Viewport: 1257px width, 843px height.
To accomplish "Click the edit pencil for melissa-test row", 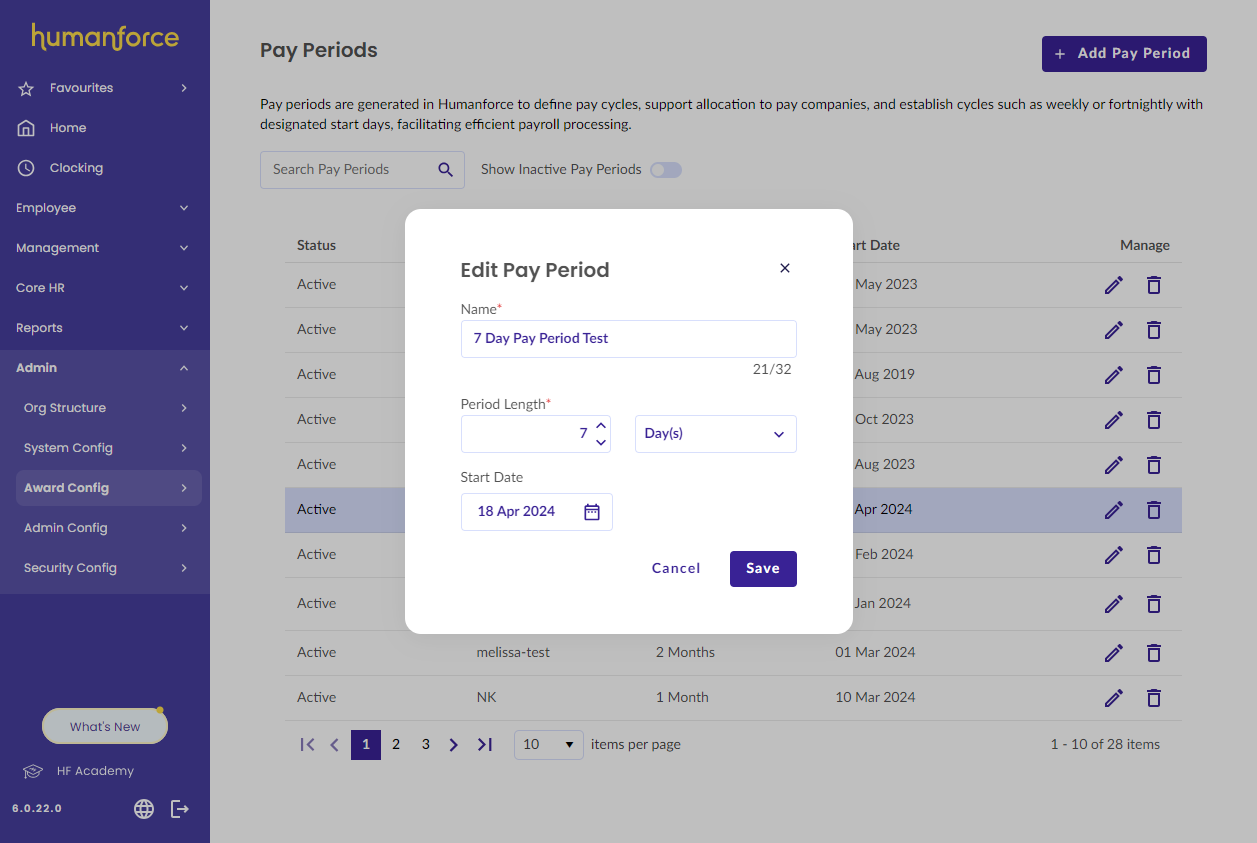I will 1113,653.
